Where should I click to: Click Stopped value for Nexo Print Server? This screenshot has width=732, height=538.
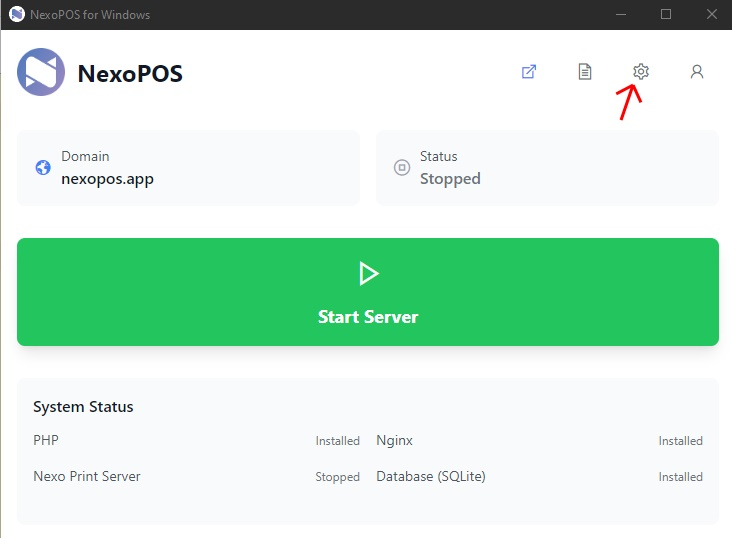pyautogui.click(x=338, y=477)
